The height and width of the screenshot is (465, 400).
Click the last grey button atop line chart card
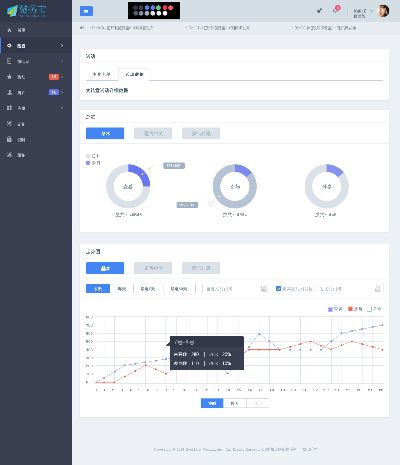201,268
